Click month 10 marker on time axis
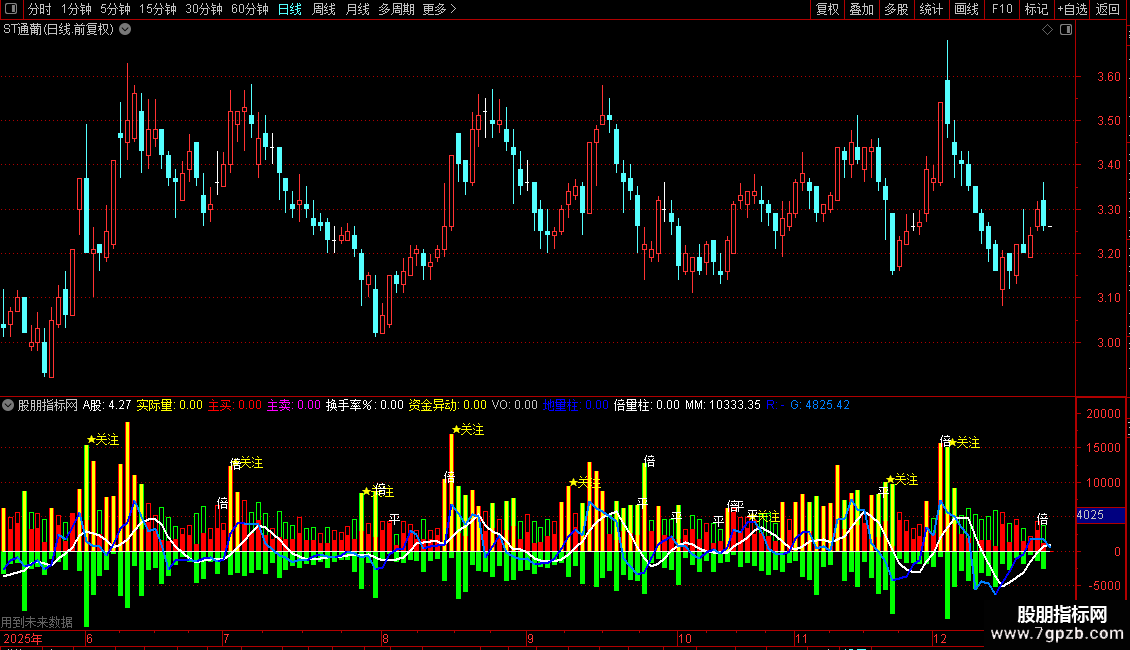This screenshot has width=1130, height=650. tap(685, 638)
